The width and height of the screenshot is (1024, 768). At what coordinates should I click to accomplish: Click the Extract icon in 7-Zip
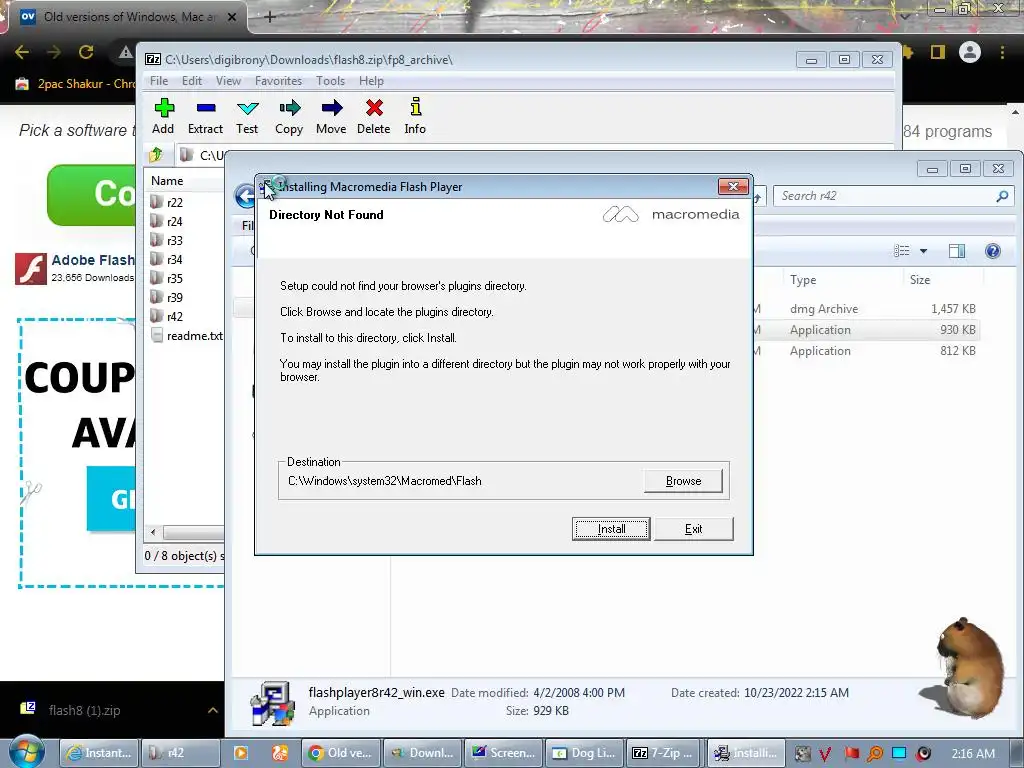(x=206, y=108)
